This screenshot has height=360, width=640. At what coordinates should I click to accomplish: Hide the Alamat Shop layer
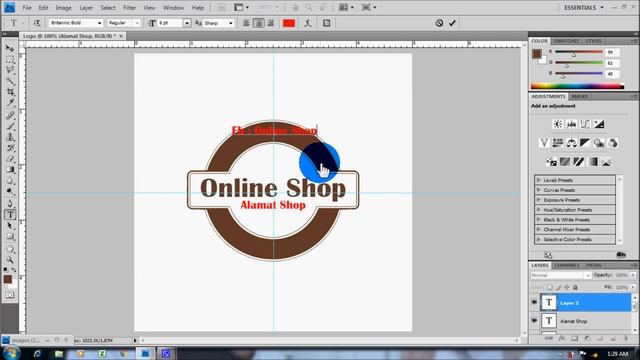534,321
